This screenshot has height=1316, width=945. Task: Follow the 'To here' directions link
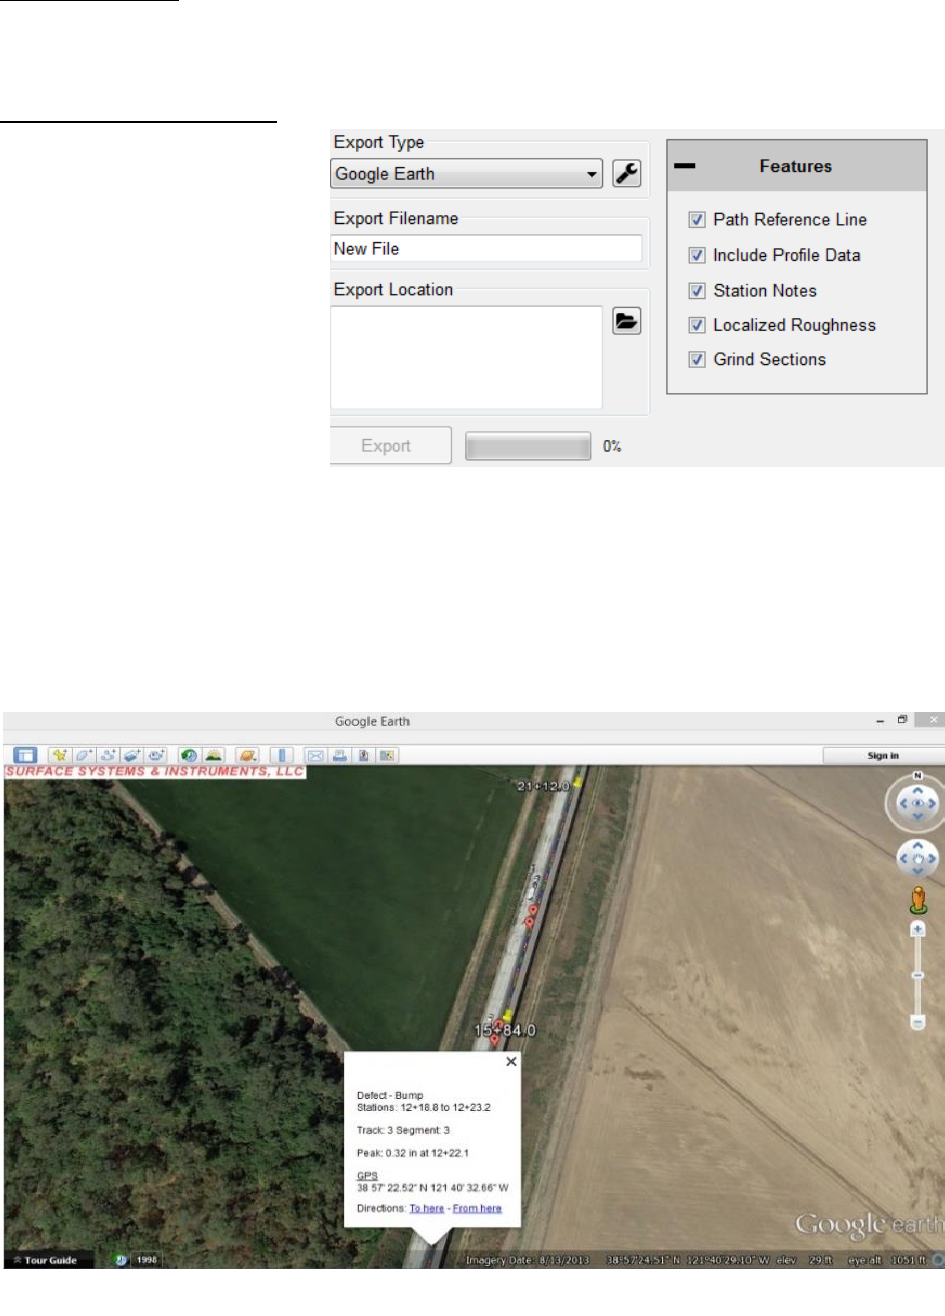tap(427, 1208)
